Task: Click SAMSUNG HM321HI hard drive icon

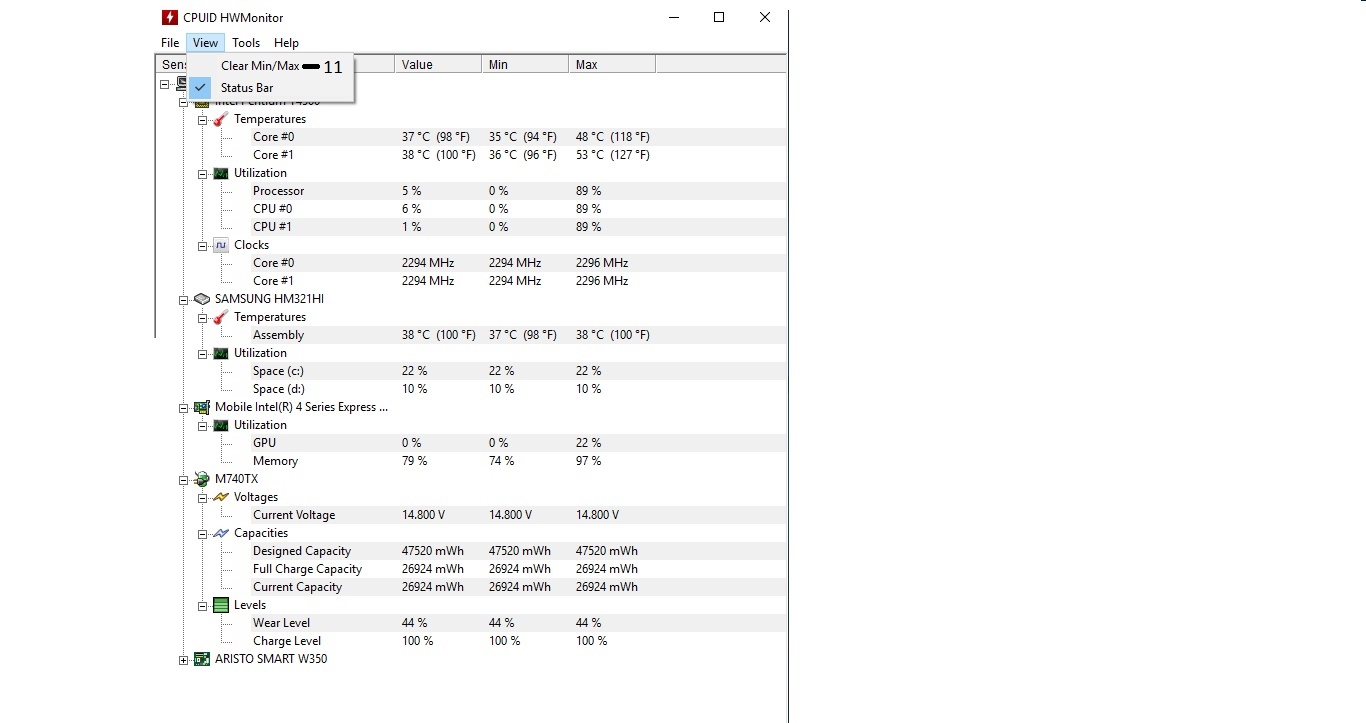Action: pos(202,299)
